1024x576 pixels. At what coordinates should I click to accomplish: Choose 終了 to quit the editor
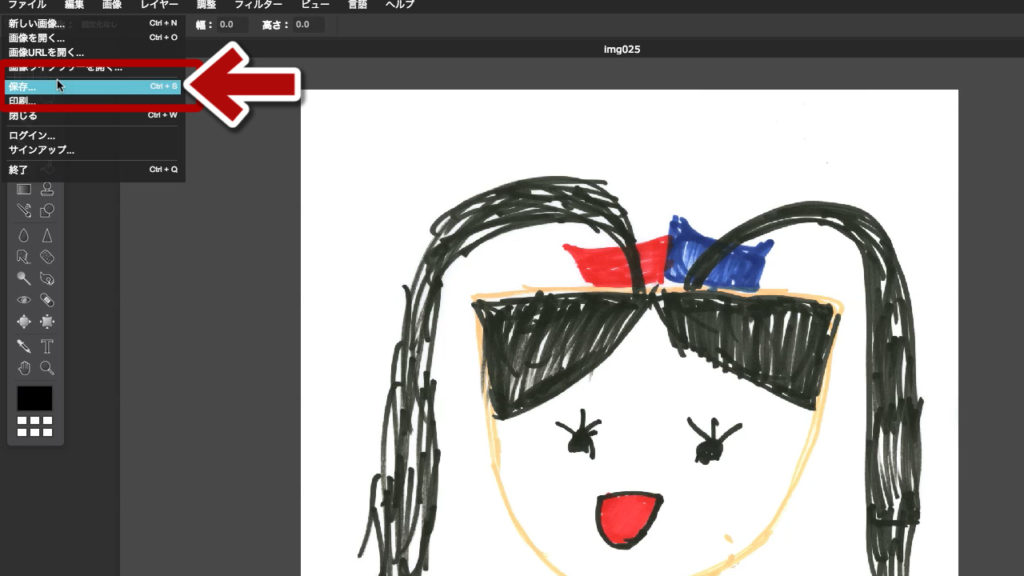tap(93, 170)
